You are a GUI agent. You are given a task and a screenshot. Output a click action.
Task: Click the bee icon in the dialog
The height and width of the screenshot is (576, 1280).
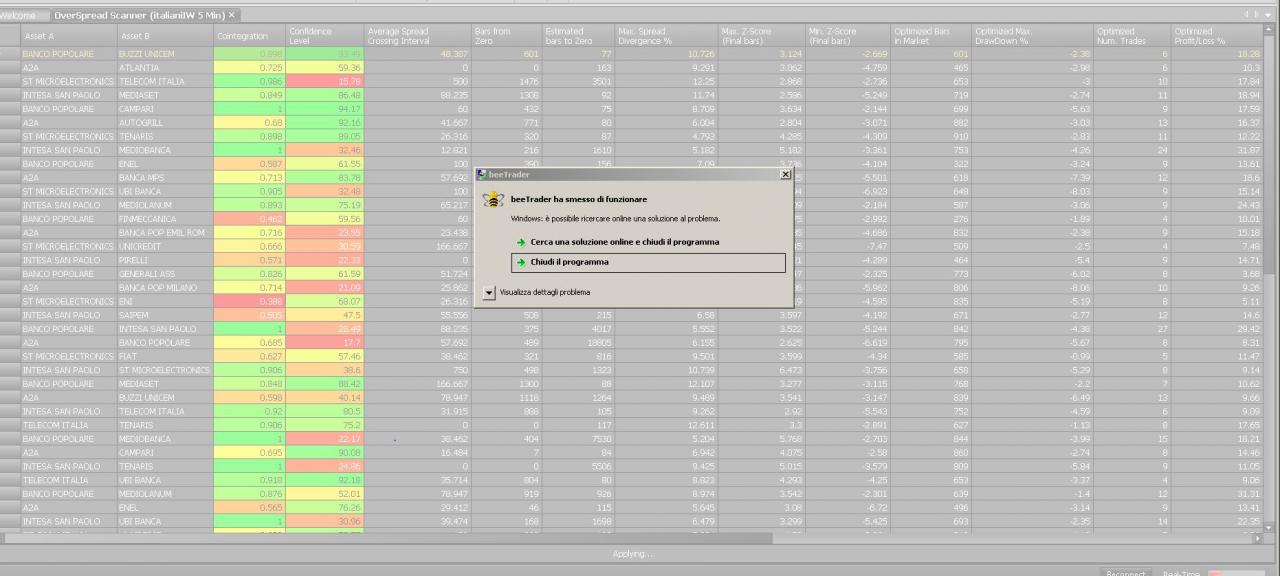(493, 200)
